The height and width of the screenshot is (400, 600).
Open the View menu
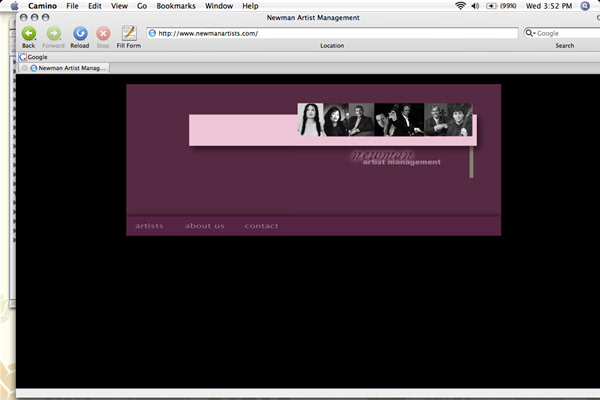click(119, 6)
